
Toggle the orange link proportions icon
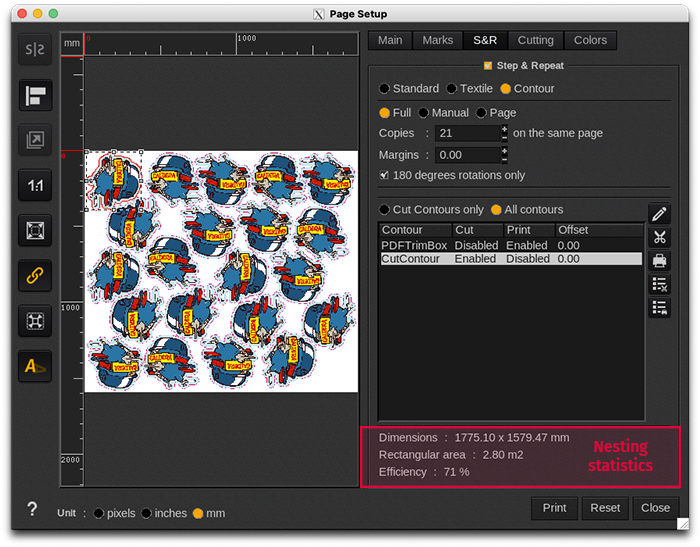click(35, 276)
